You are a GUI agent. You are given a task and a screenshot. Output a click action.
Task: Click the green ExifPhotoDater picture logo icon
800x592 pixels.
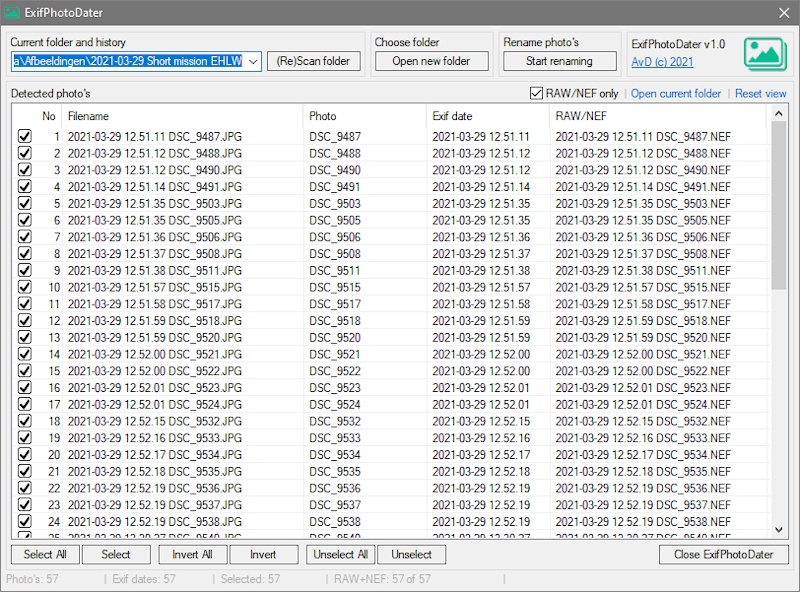764,54
